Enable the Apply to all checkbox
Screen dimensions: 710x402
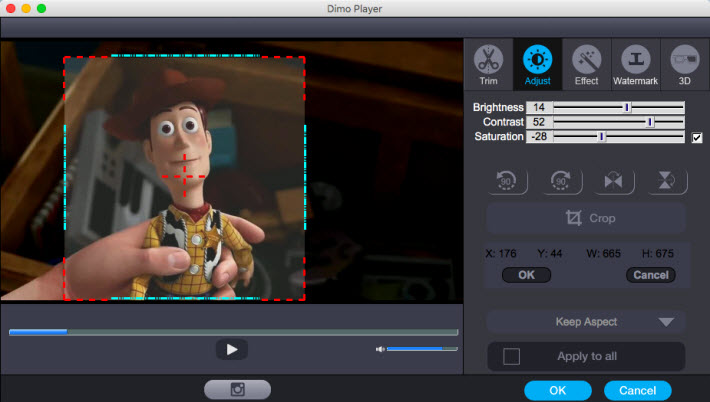pyautogui.click(x=511, y=357)
